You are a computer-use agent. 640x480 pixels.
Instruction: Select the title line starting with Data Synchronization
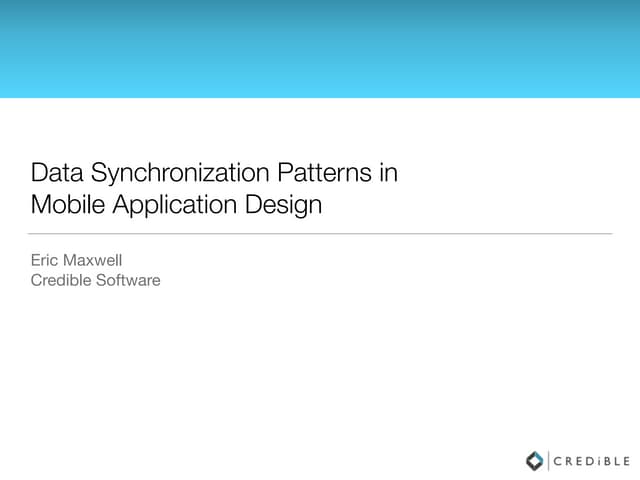214,173
